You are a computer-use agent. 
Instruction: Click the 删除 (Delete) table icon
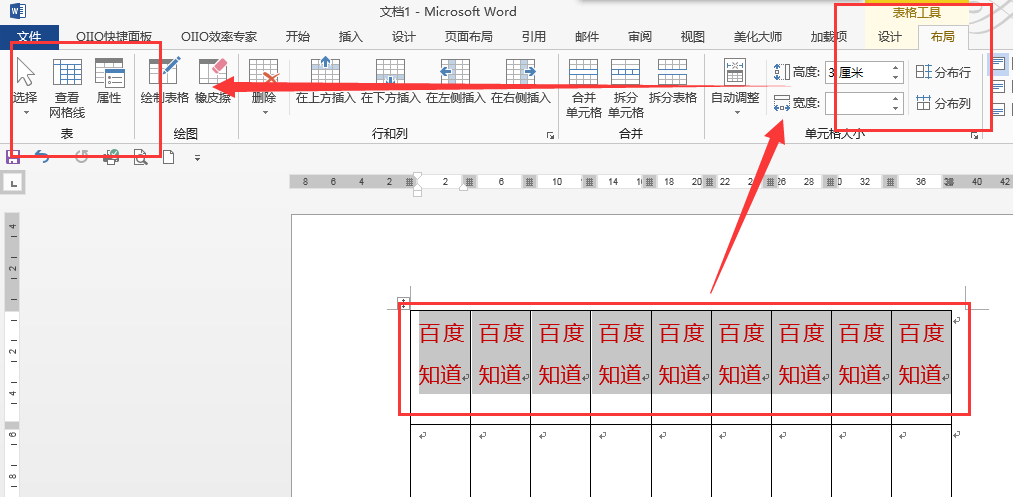tap(264, 71)
